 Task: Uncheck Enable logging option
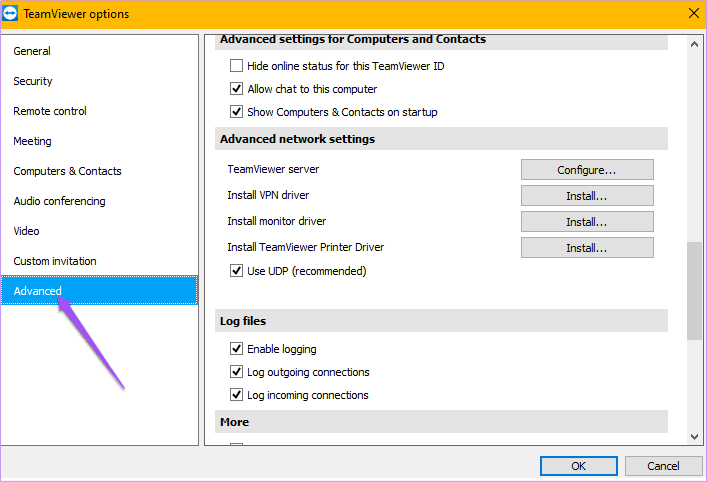click(236, 349)
